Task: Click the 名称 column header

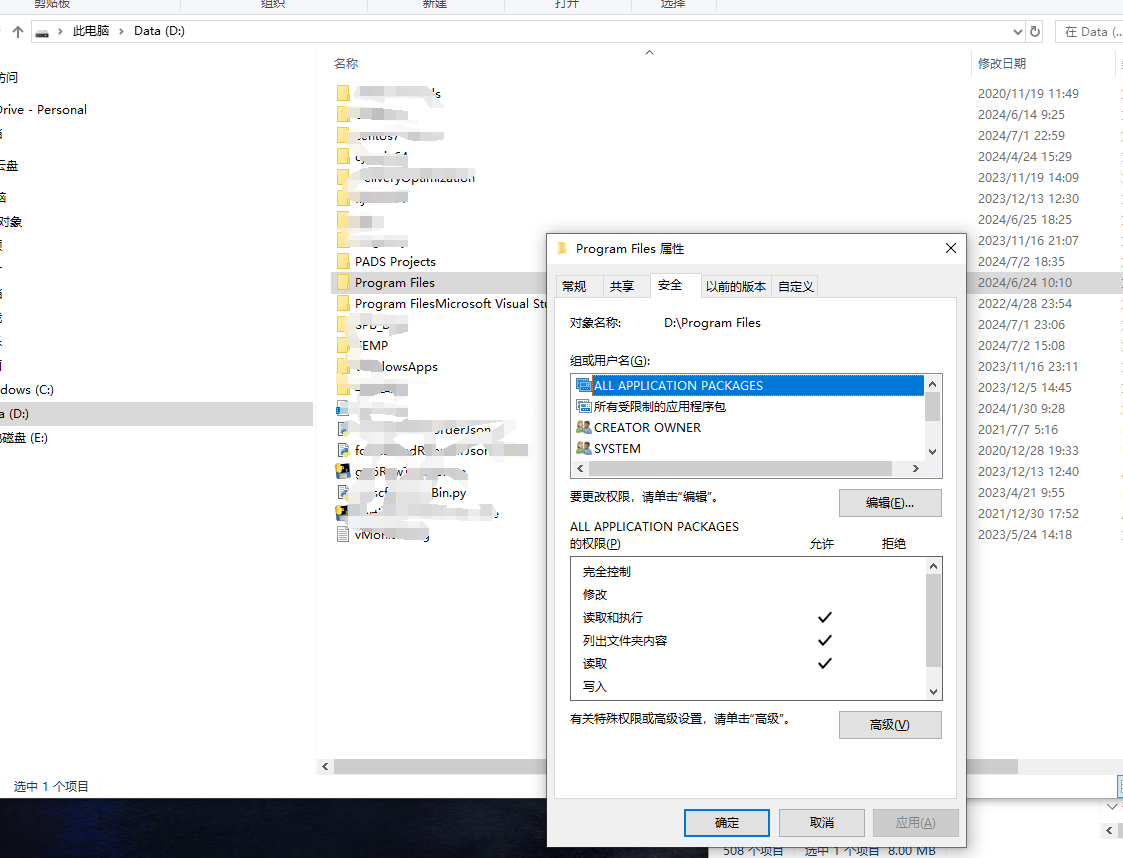Action: click(x=346, y=64)
